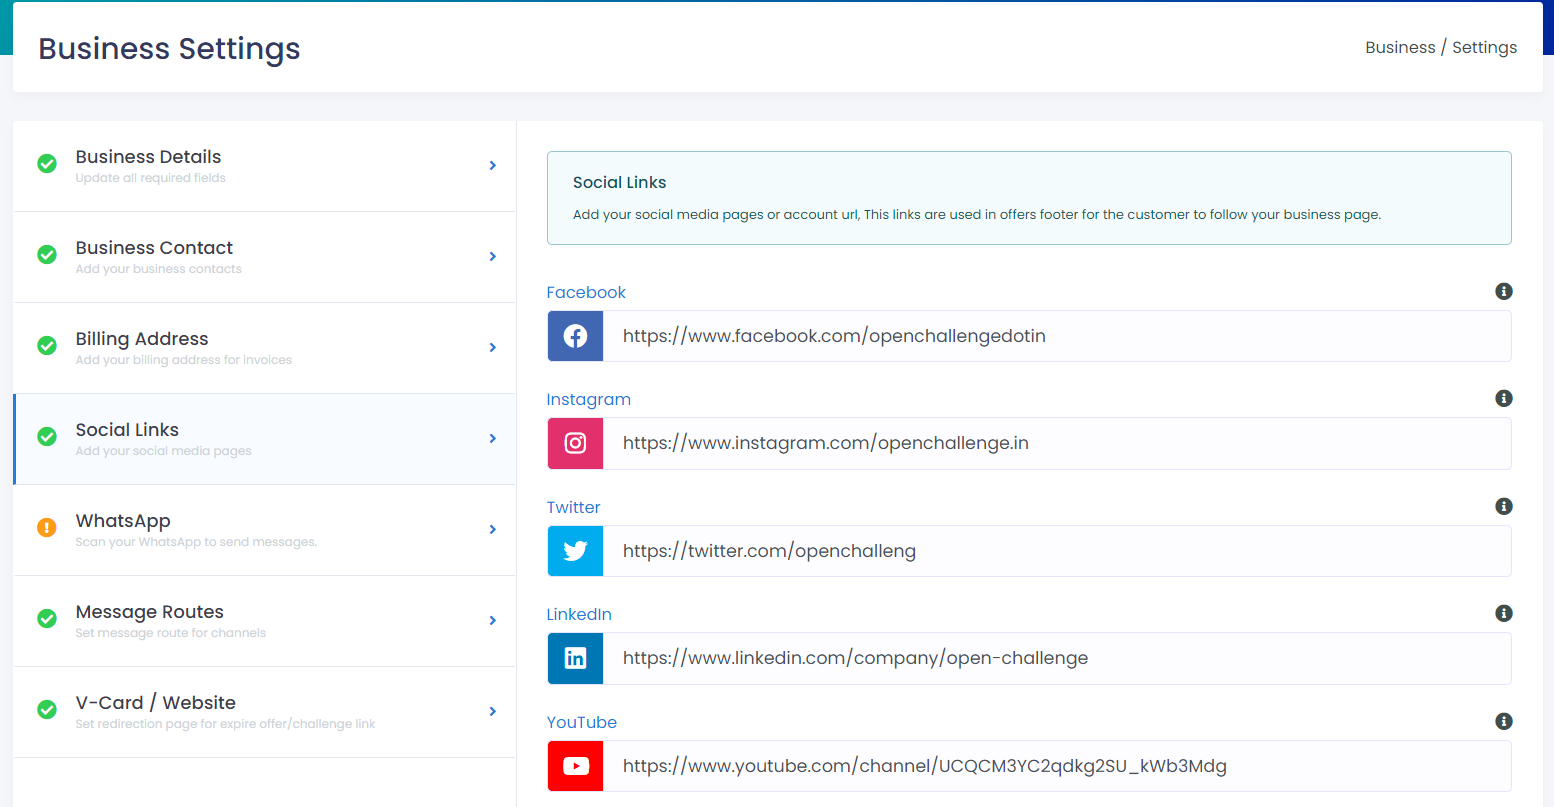
Task: Open the Business Contact settings tab
Action: (x=265, y=257)
